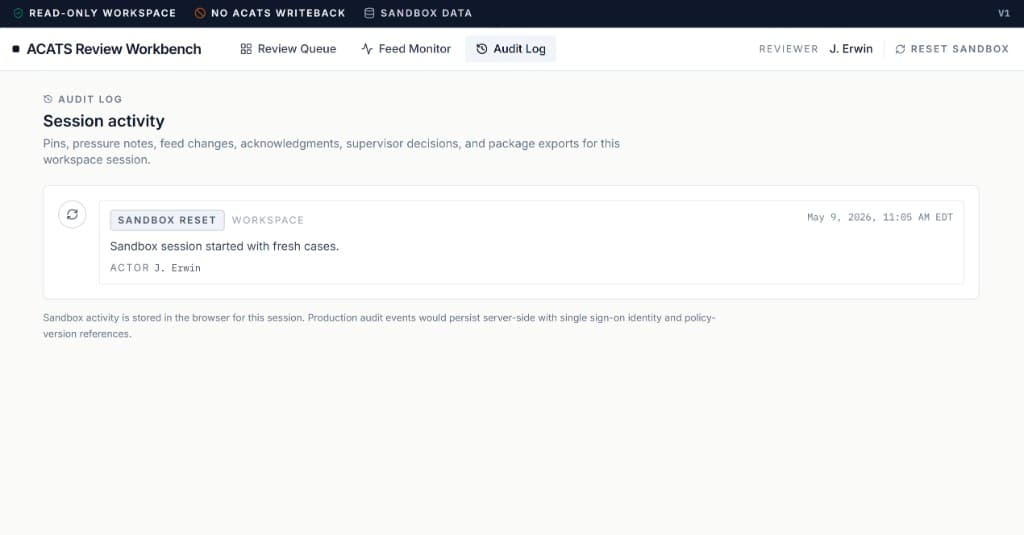The height and width of the screenshot is (535, 1024).
Task: Switch to the Feed Monitor tab
Action: 406,49
